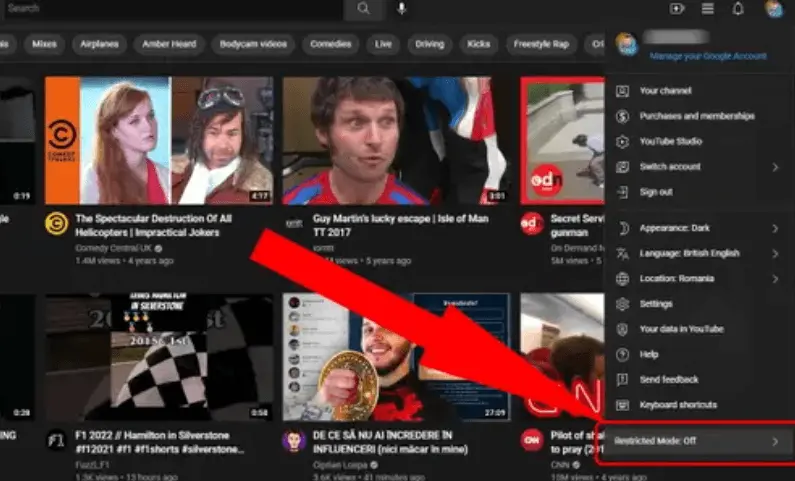Open Send feedback menu entry

pos(700,380)
